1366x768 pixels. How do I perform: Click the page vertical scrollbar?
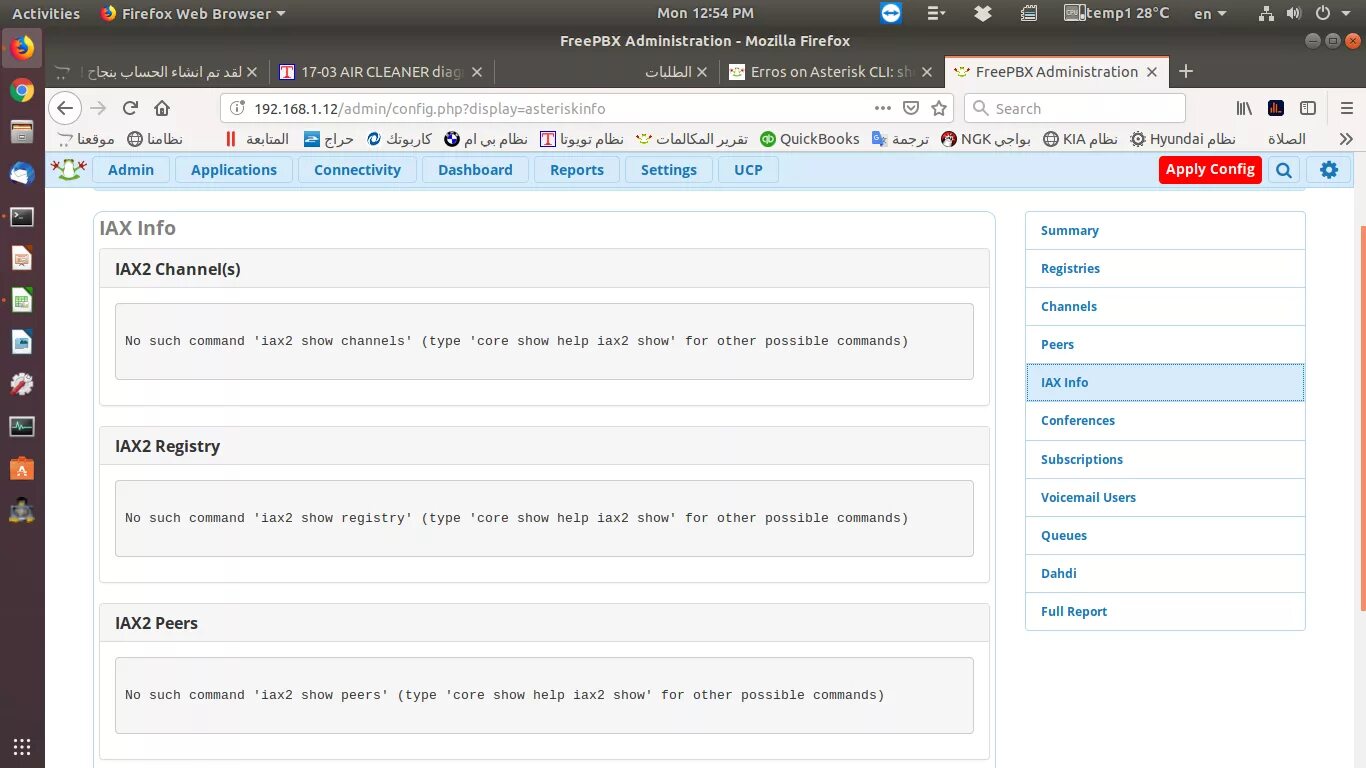point(1361,420)
